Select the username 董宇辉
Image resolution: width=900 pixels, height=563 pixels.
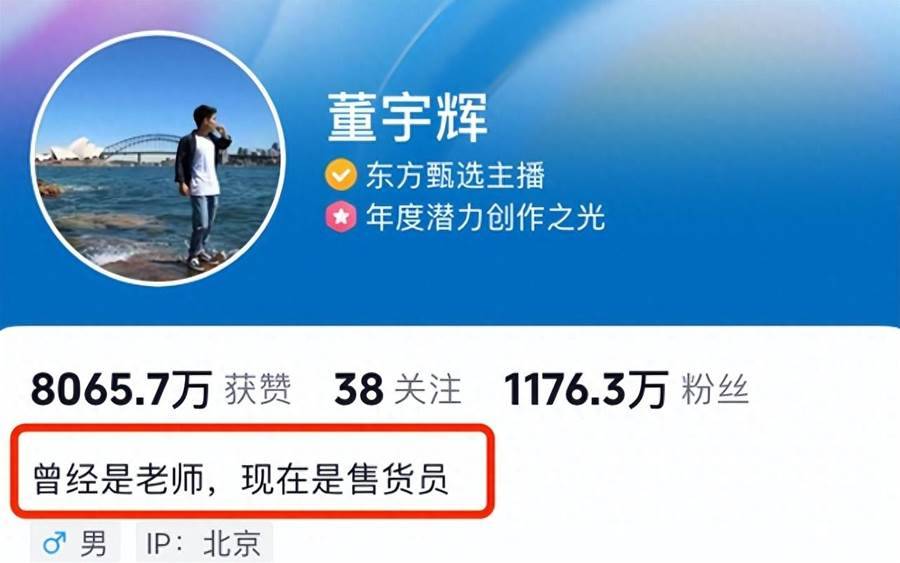click(408, 118)
